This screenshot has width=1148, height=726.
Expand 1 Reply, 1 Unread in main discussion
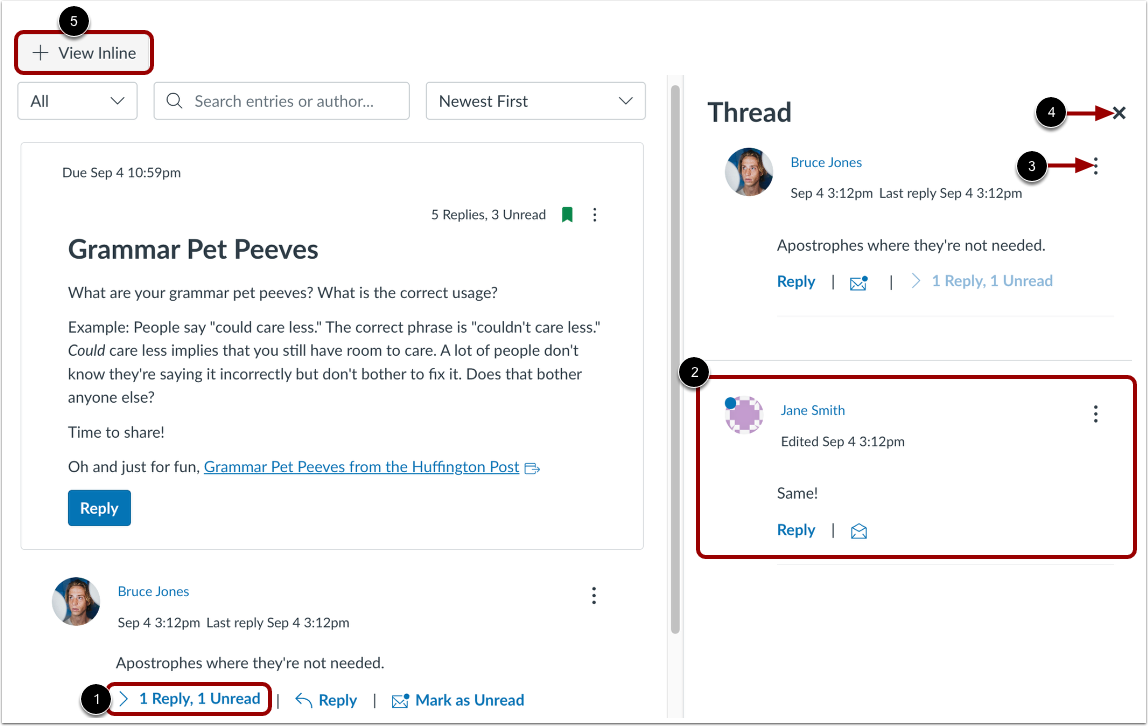[x=190, y=699]
